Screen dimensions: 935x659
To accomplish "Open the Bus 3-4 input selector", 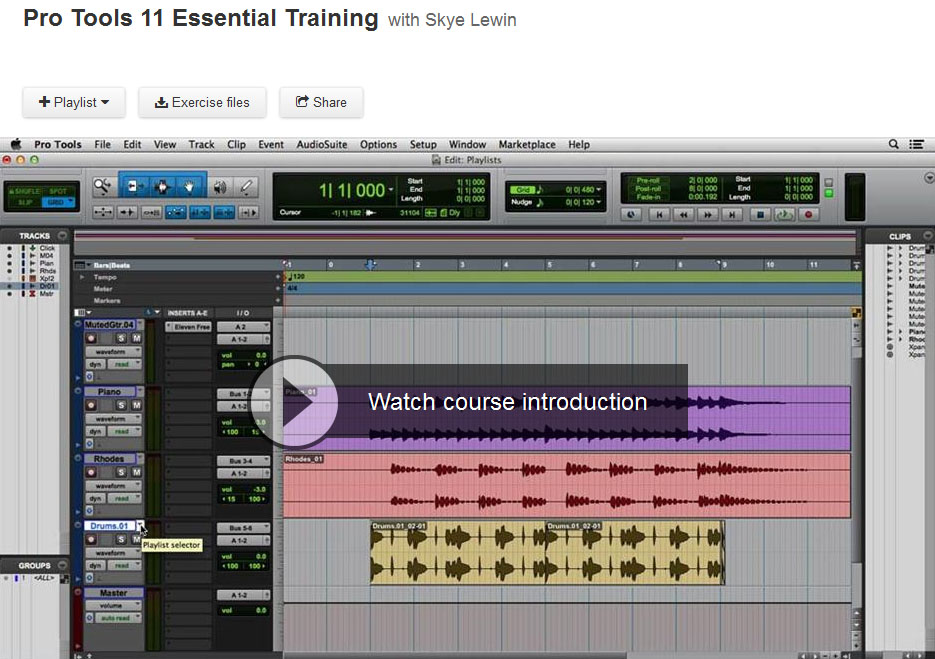I will (243, 461).
